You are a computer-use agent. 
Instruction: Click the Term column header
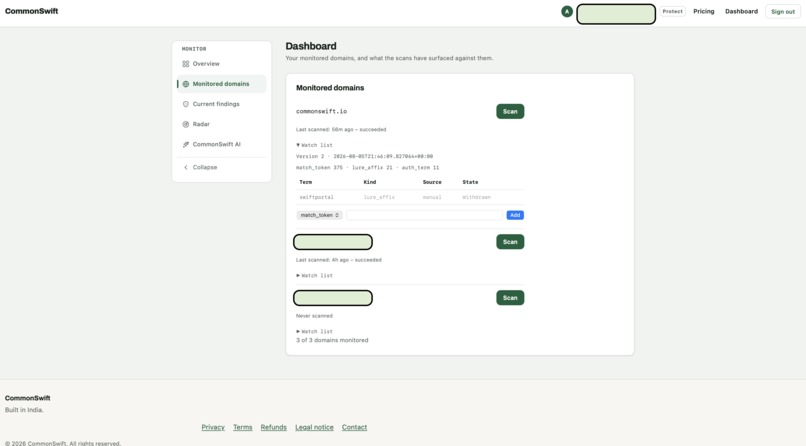tap(305, 182)
